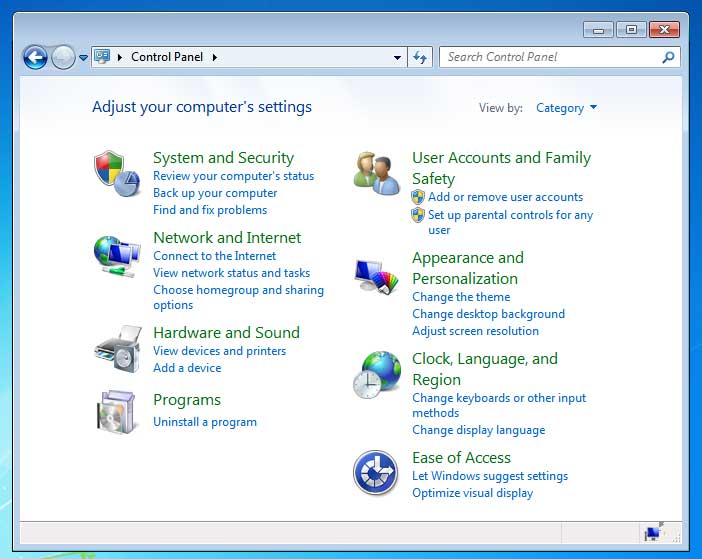The width and height of the screenshot is (702, 559).
Task: Click Connect to the Internet link
Action: coord(214,256)
